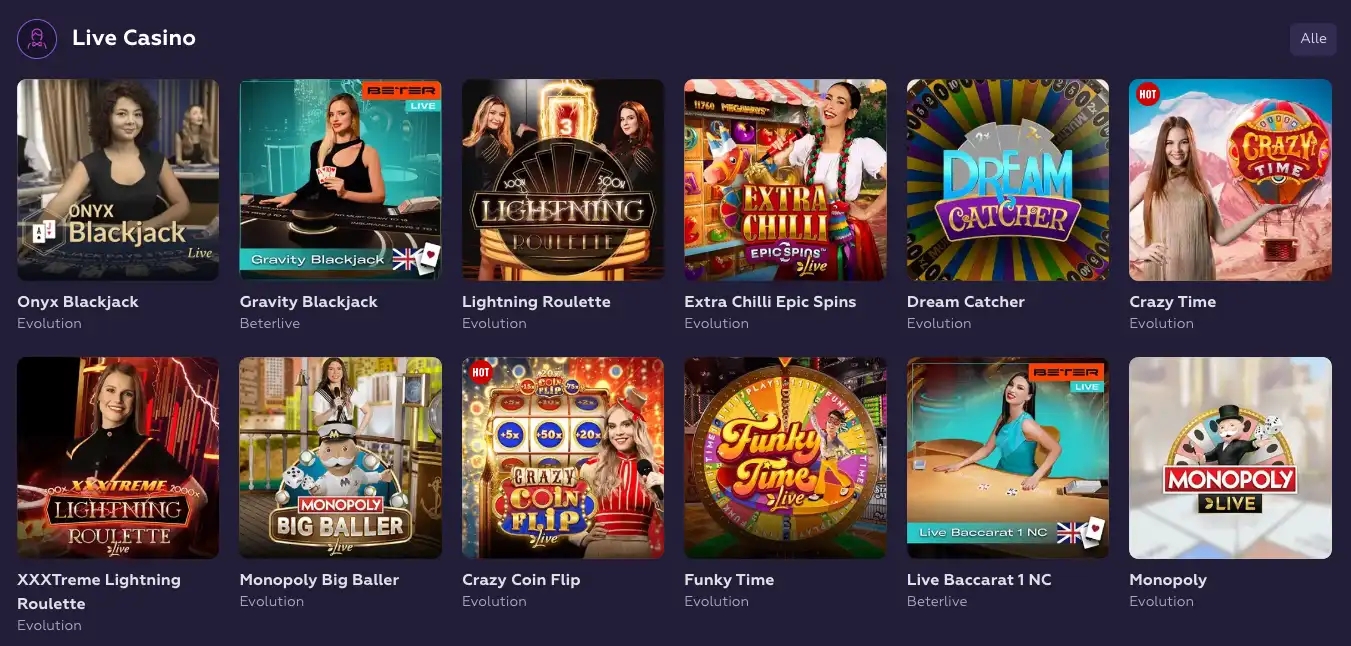The width and height of the screenshot is (1351, 646).
Task: Click the Crazy Time title link
Action: tap(1172, 301)
